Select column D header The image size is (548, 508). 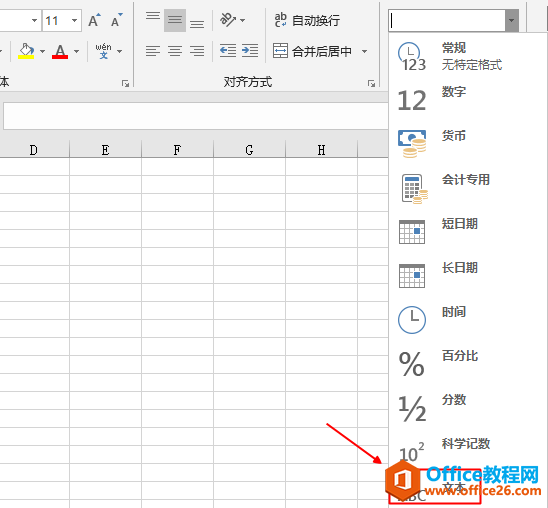pyautogui.click(x=34, y=150)
